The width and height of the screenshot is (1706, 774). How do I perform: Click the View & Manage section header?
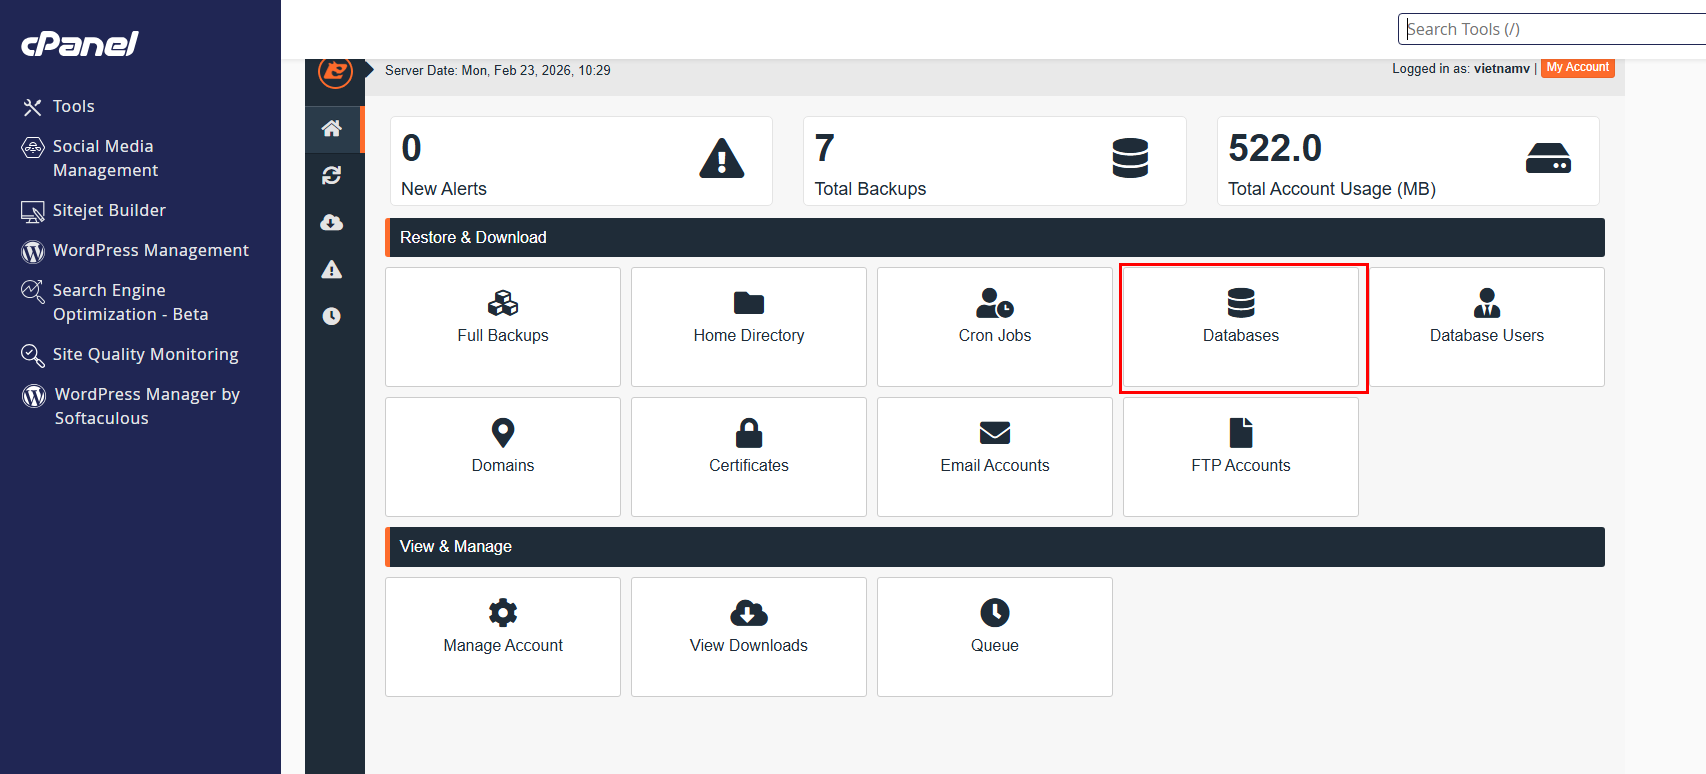[x=995, y=547]
